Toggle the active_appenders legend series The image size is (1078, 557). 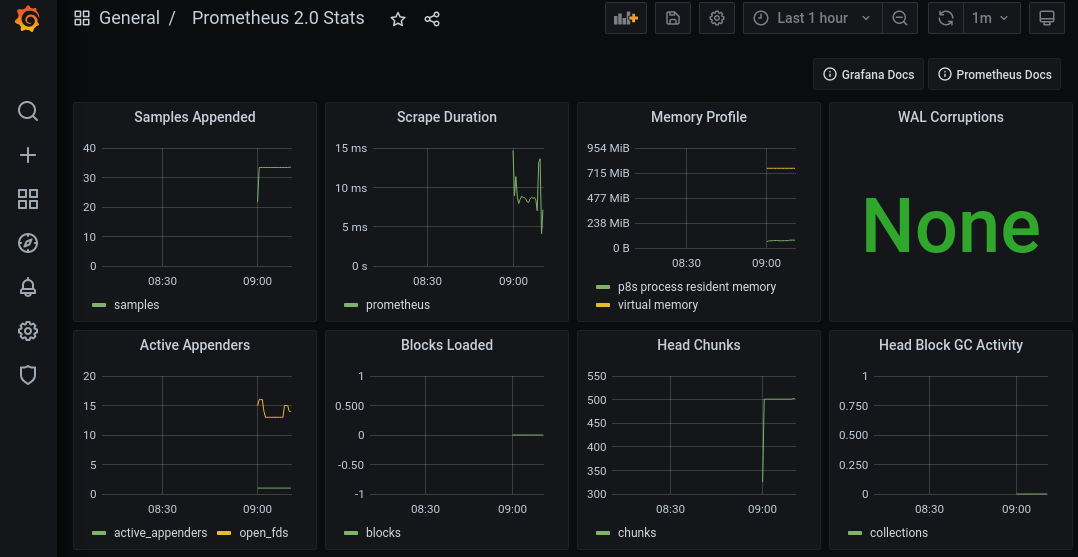(x=160, y=533)
